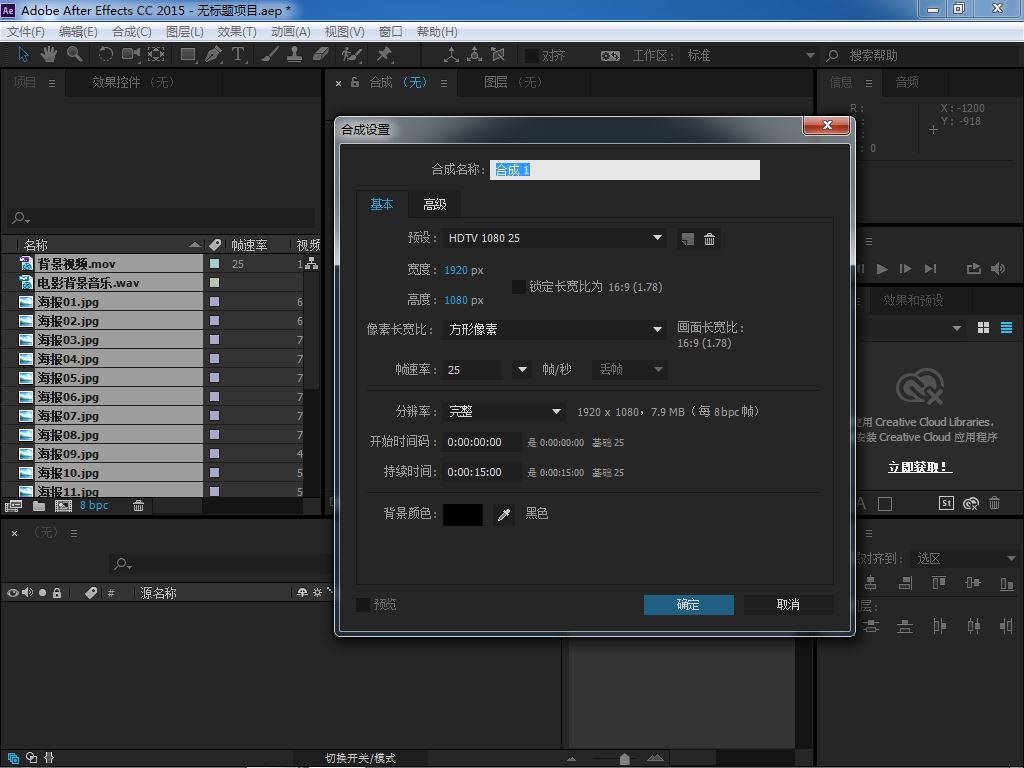Mute audio in the preview panel

pyautogui.click(x=998, y=268)
